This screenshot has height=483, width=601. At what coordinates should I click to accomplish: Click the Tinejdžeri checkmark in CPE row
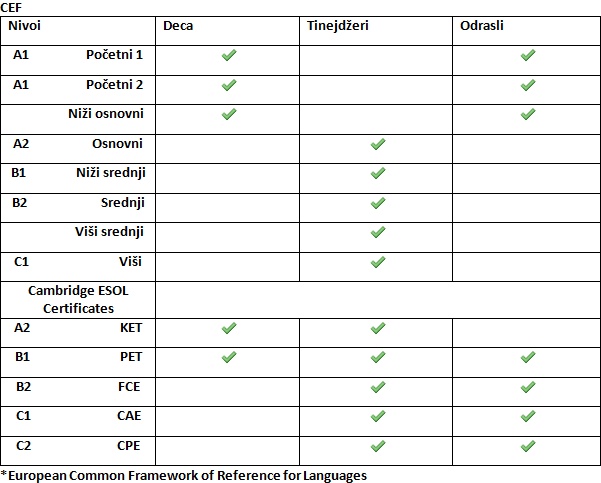(x=378, y=446)
